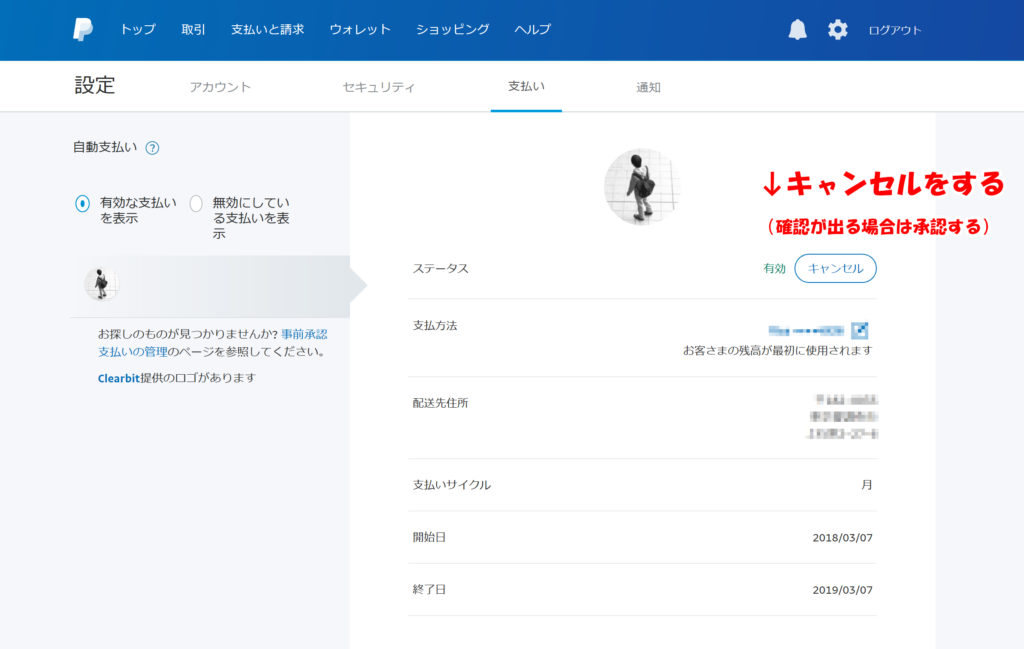
Task: Switch to the 通知 tab
Action: 648,87
